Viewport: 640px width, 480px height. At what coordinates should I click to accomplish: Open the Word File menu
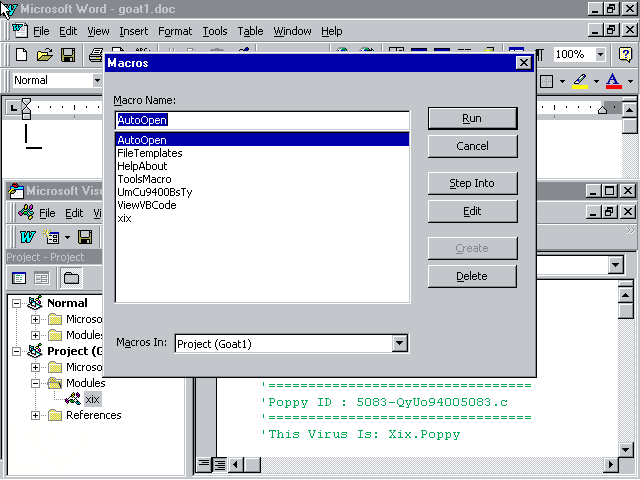pos(41,31)
